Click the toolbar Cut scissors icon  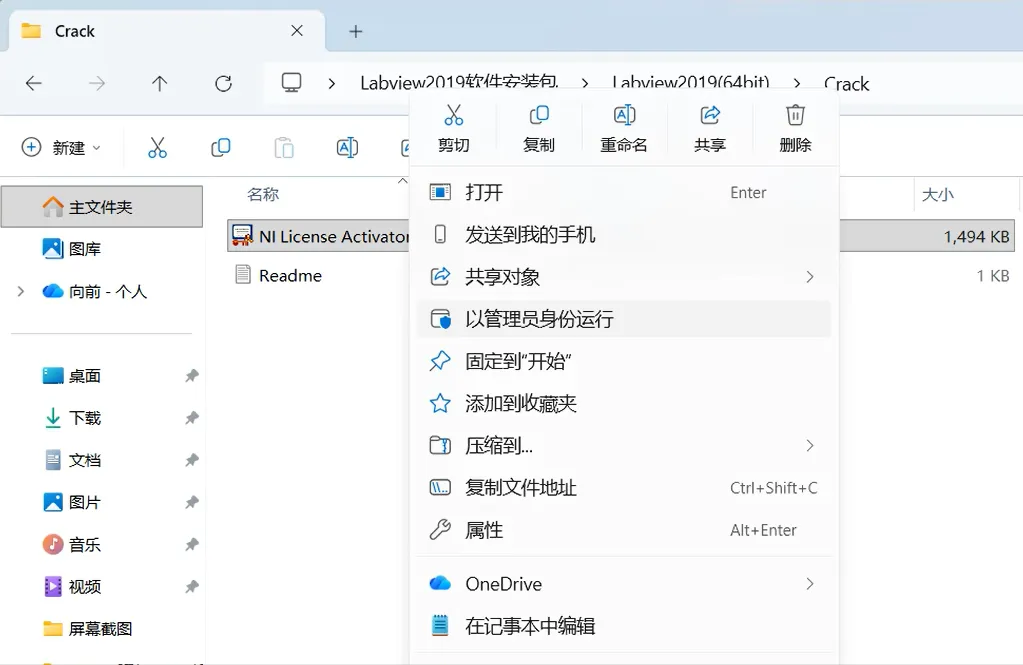tap(157, 147)
